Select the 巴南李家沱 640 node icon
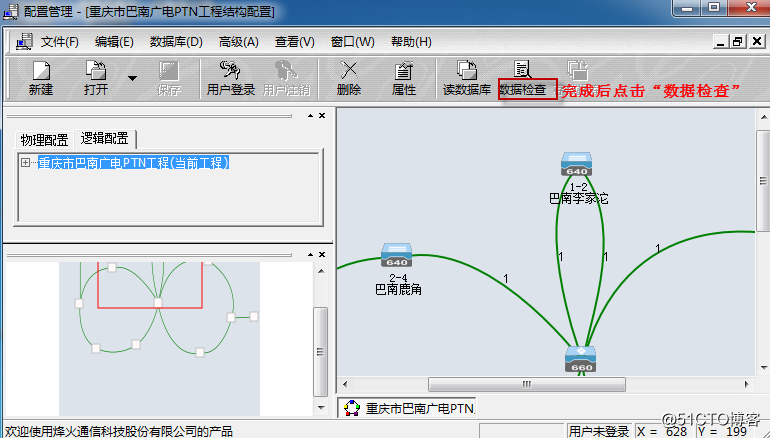Screen dimensions: 770x438 [x=577, y=164]
